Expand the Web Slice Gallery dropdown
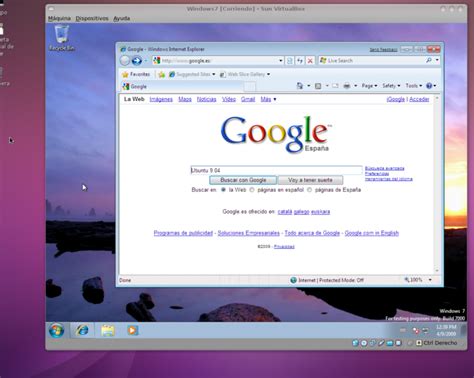474x378 pixels. [x=268, y=74]
